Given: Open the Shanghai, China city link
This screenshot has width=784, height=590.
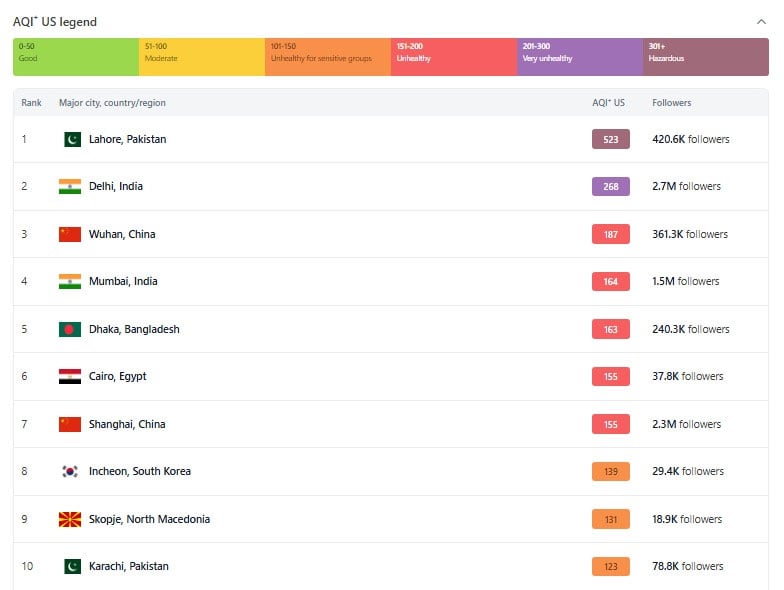Looking at the screenshot, I should click(127, 424).
